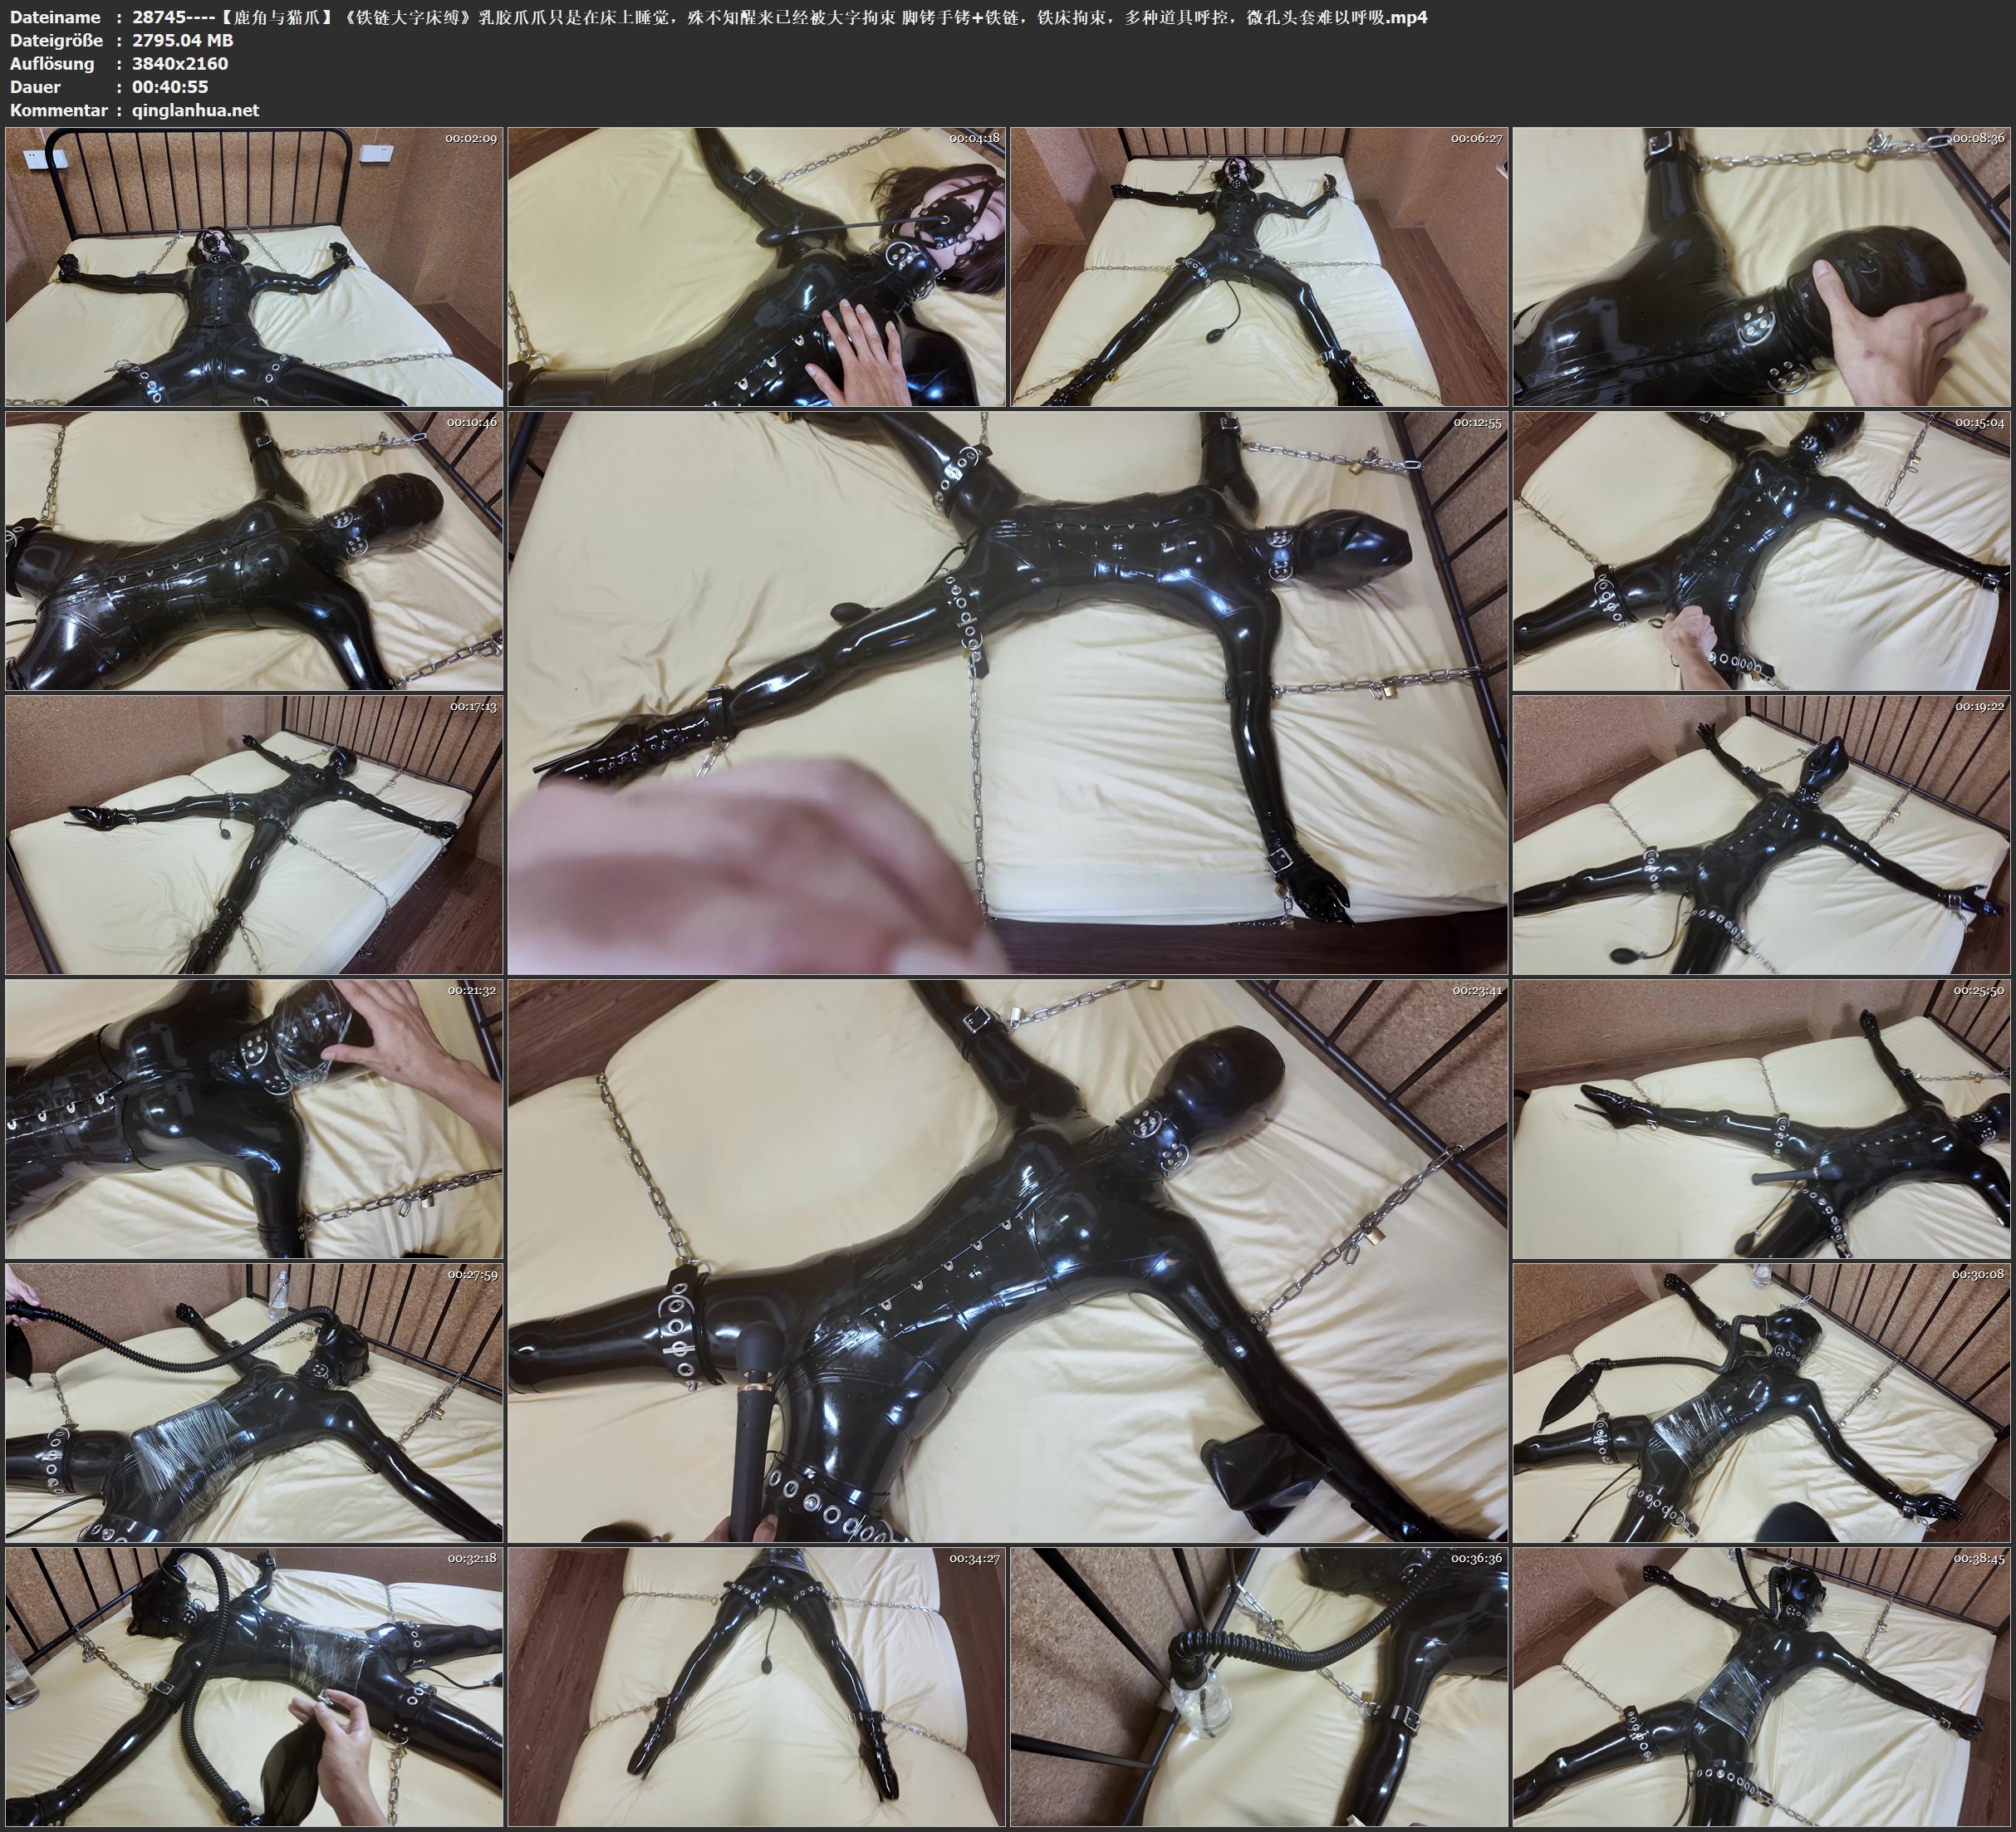Open the thumbnail timestamped 00:10:46
Image resolution: width=2016 pixels, height=1832 pixels.
click(254, 550)
